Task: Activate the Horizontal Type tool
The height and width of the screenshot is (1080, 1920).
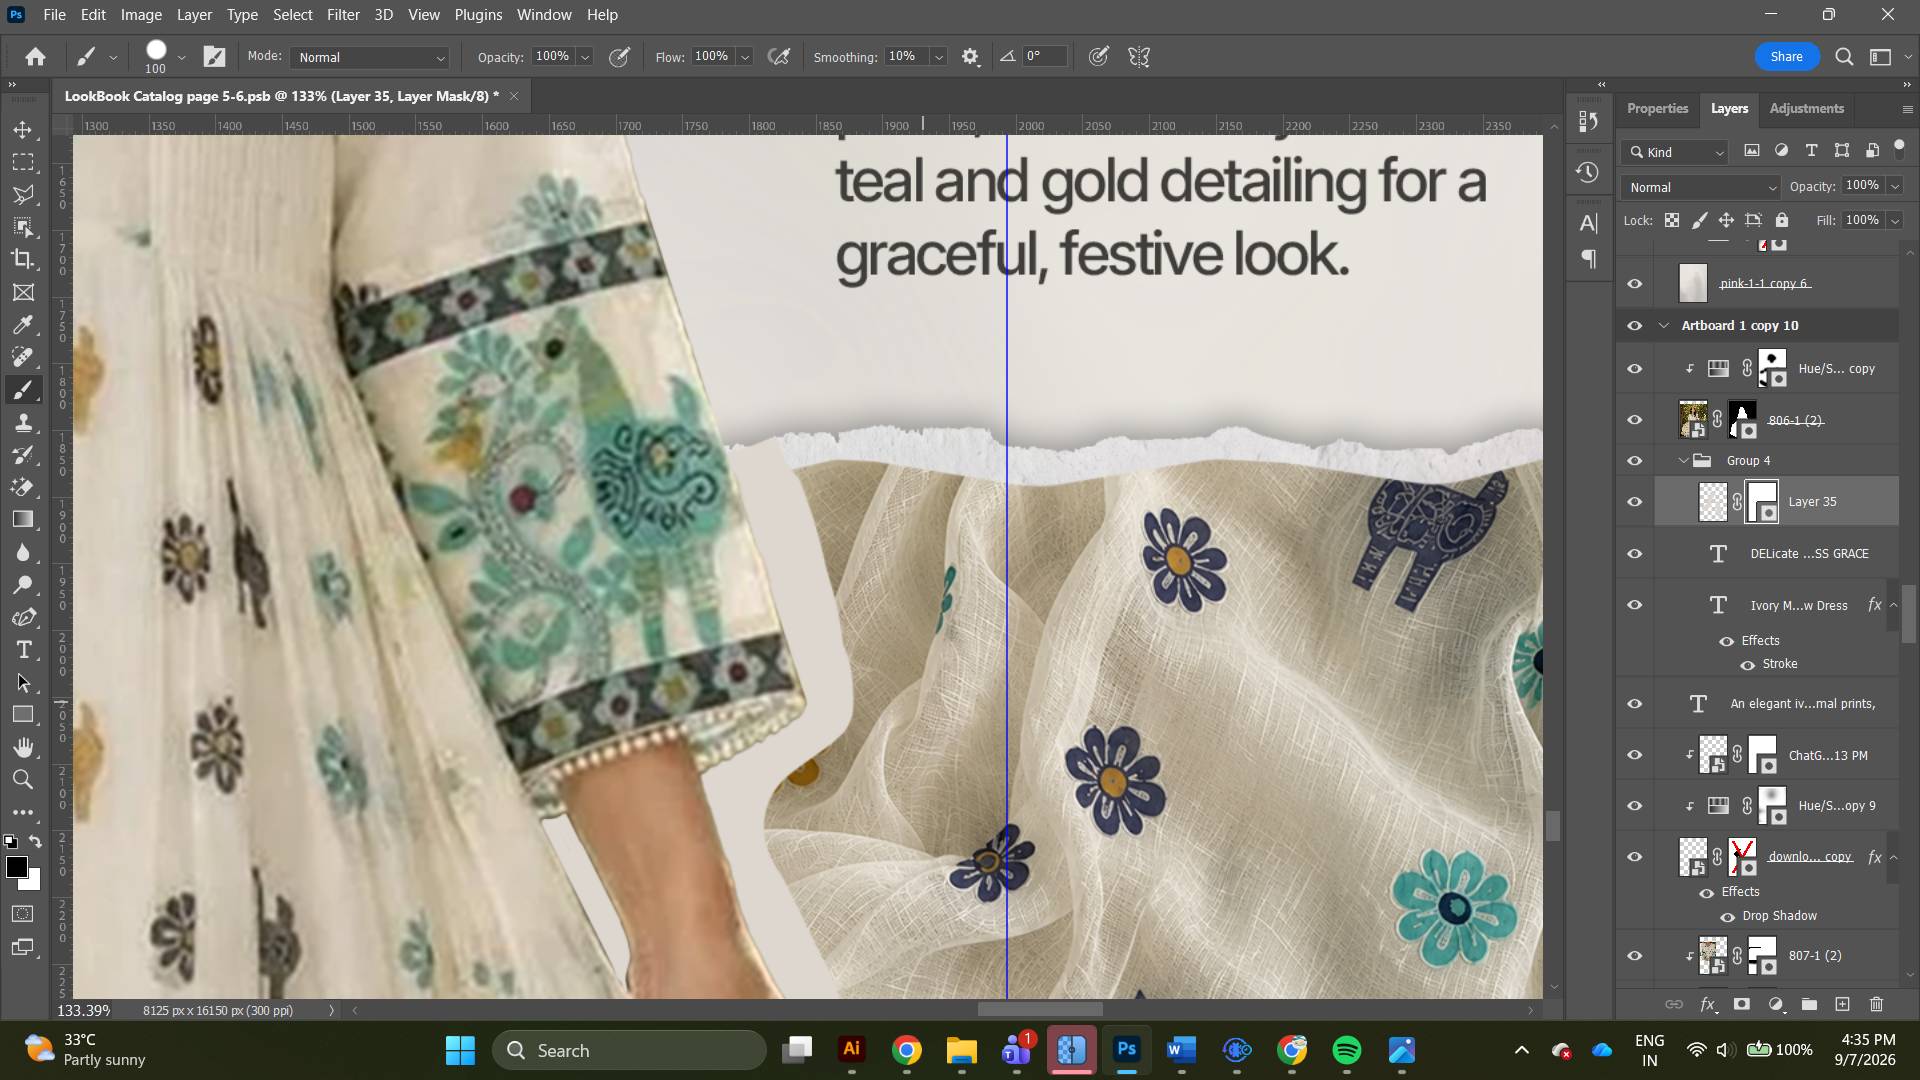Action: point(23,651)
